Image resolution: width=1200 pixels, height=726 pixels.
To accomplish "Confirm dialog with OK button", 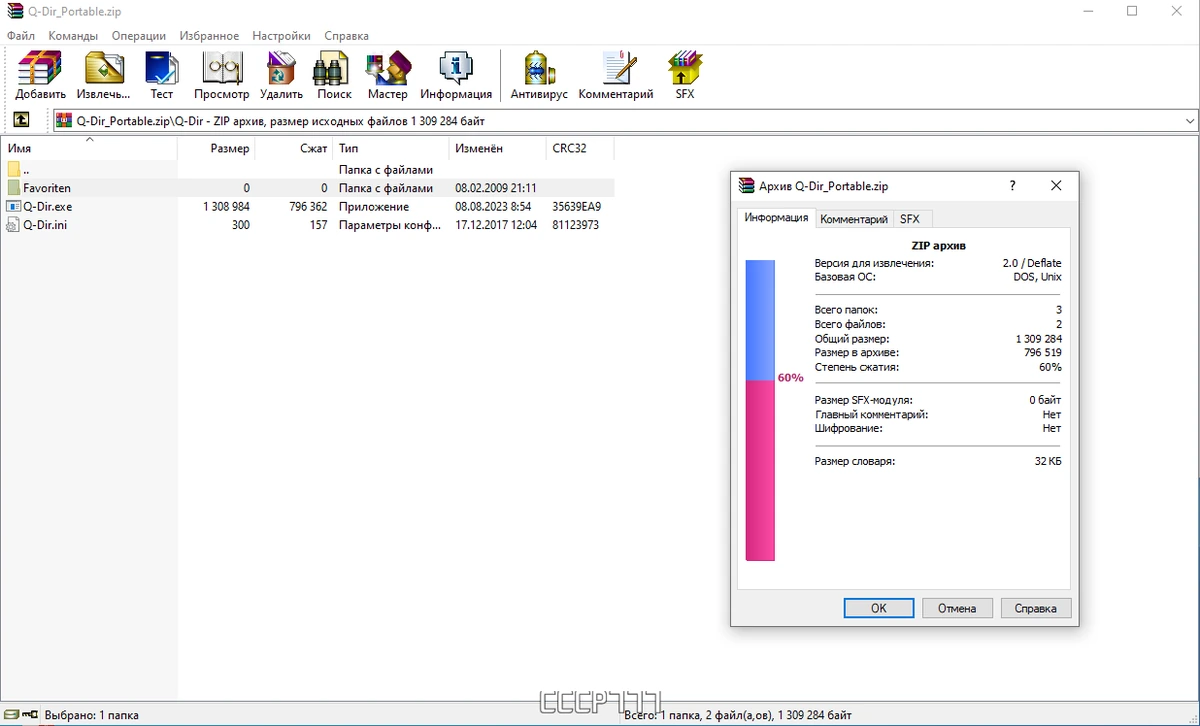I will point(878,608).
